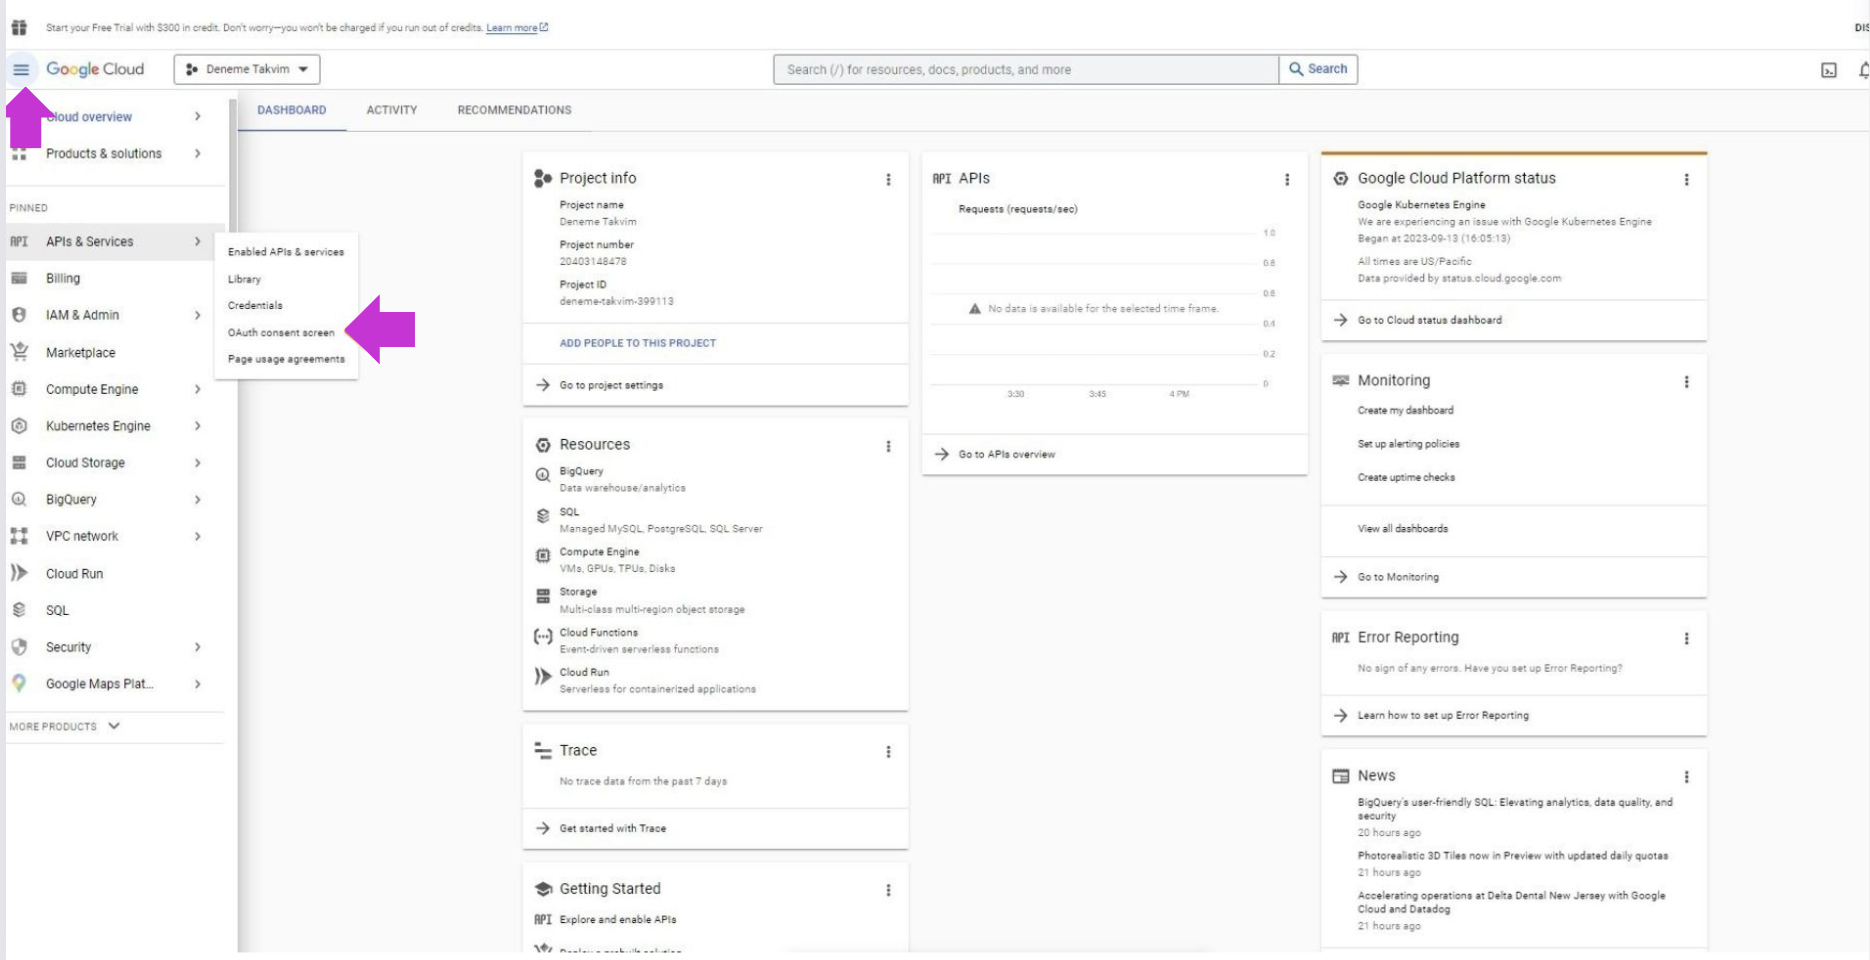1870x960 pixels.
Task: Open the Cloud Shell terminal icon
Action: (x=1829, y=70)
